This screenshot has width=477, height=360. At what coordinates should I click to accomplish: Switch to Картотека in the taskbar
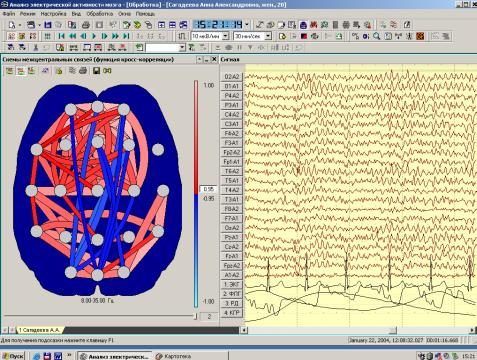[174, 356]
